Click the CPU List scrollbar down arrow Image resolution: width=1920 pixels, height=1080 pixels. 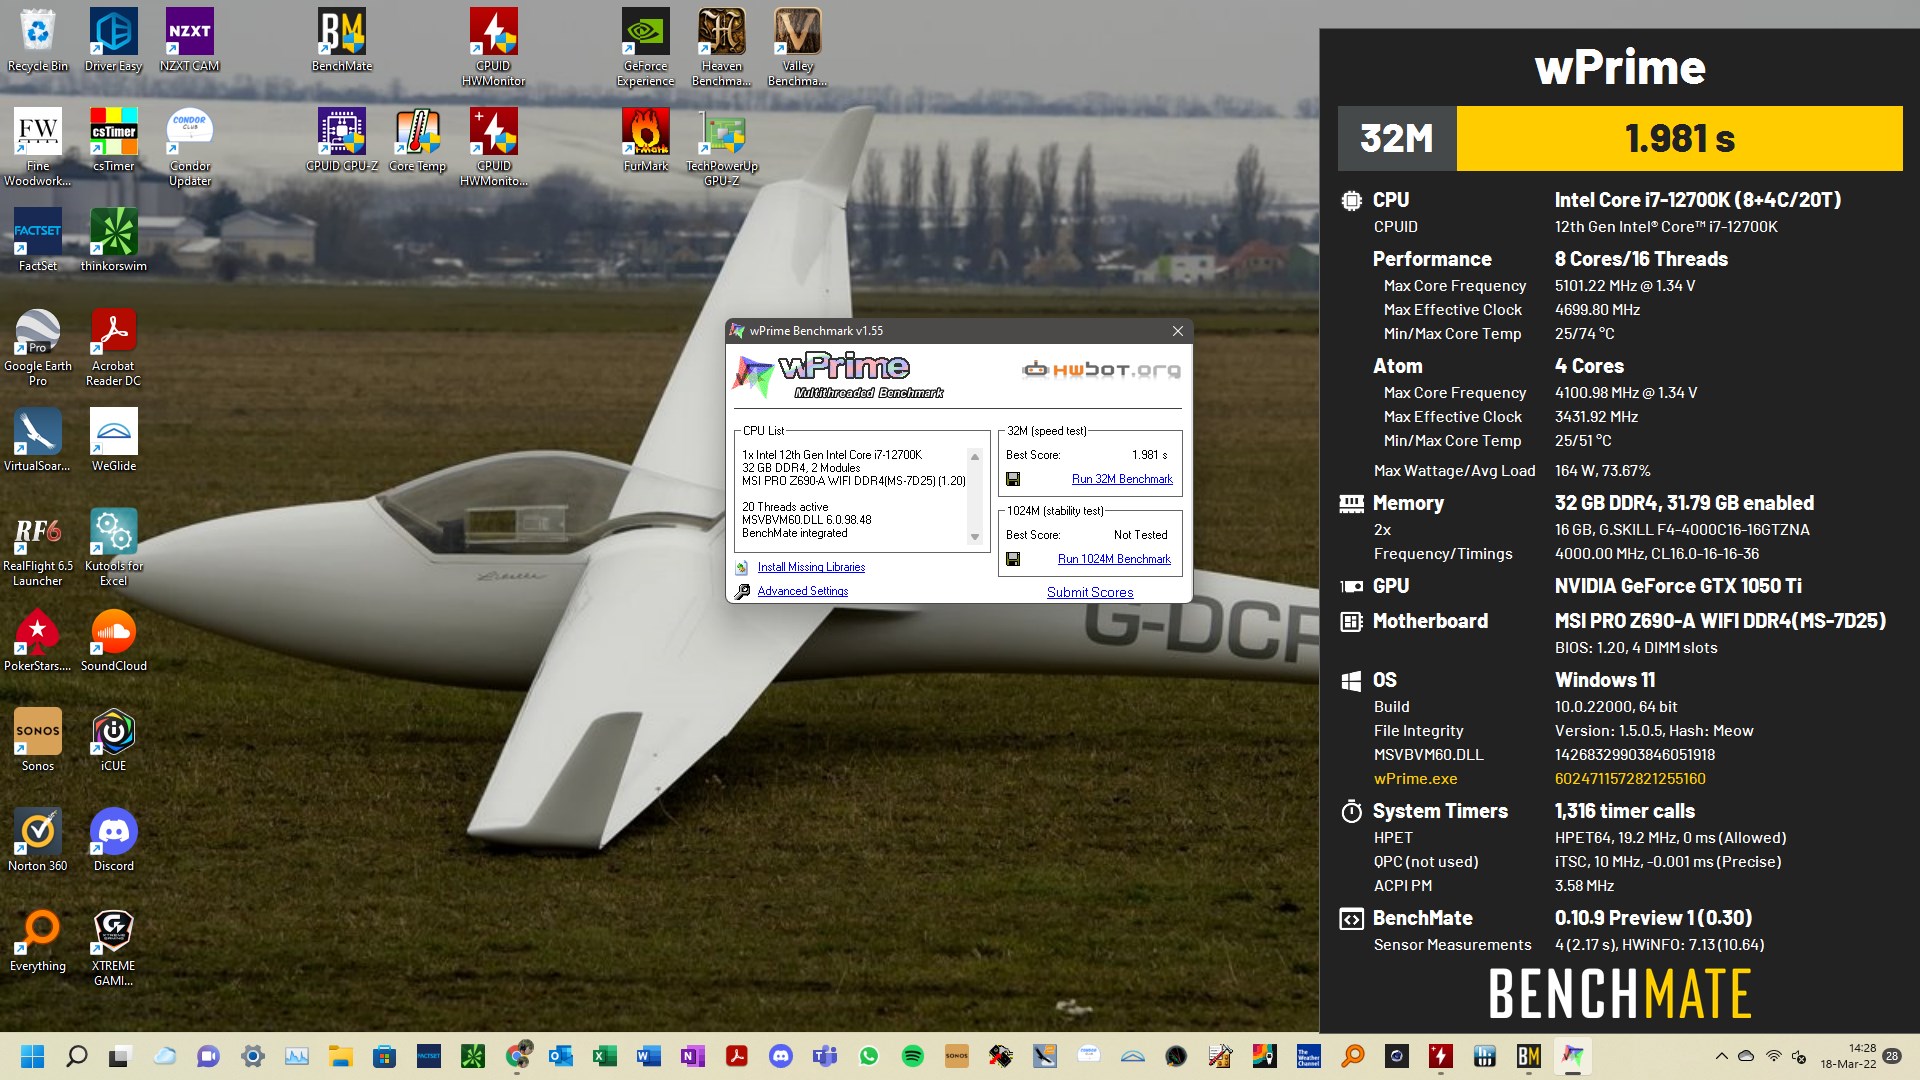[975, 537]
